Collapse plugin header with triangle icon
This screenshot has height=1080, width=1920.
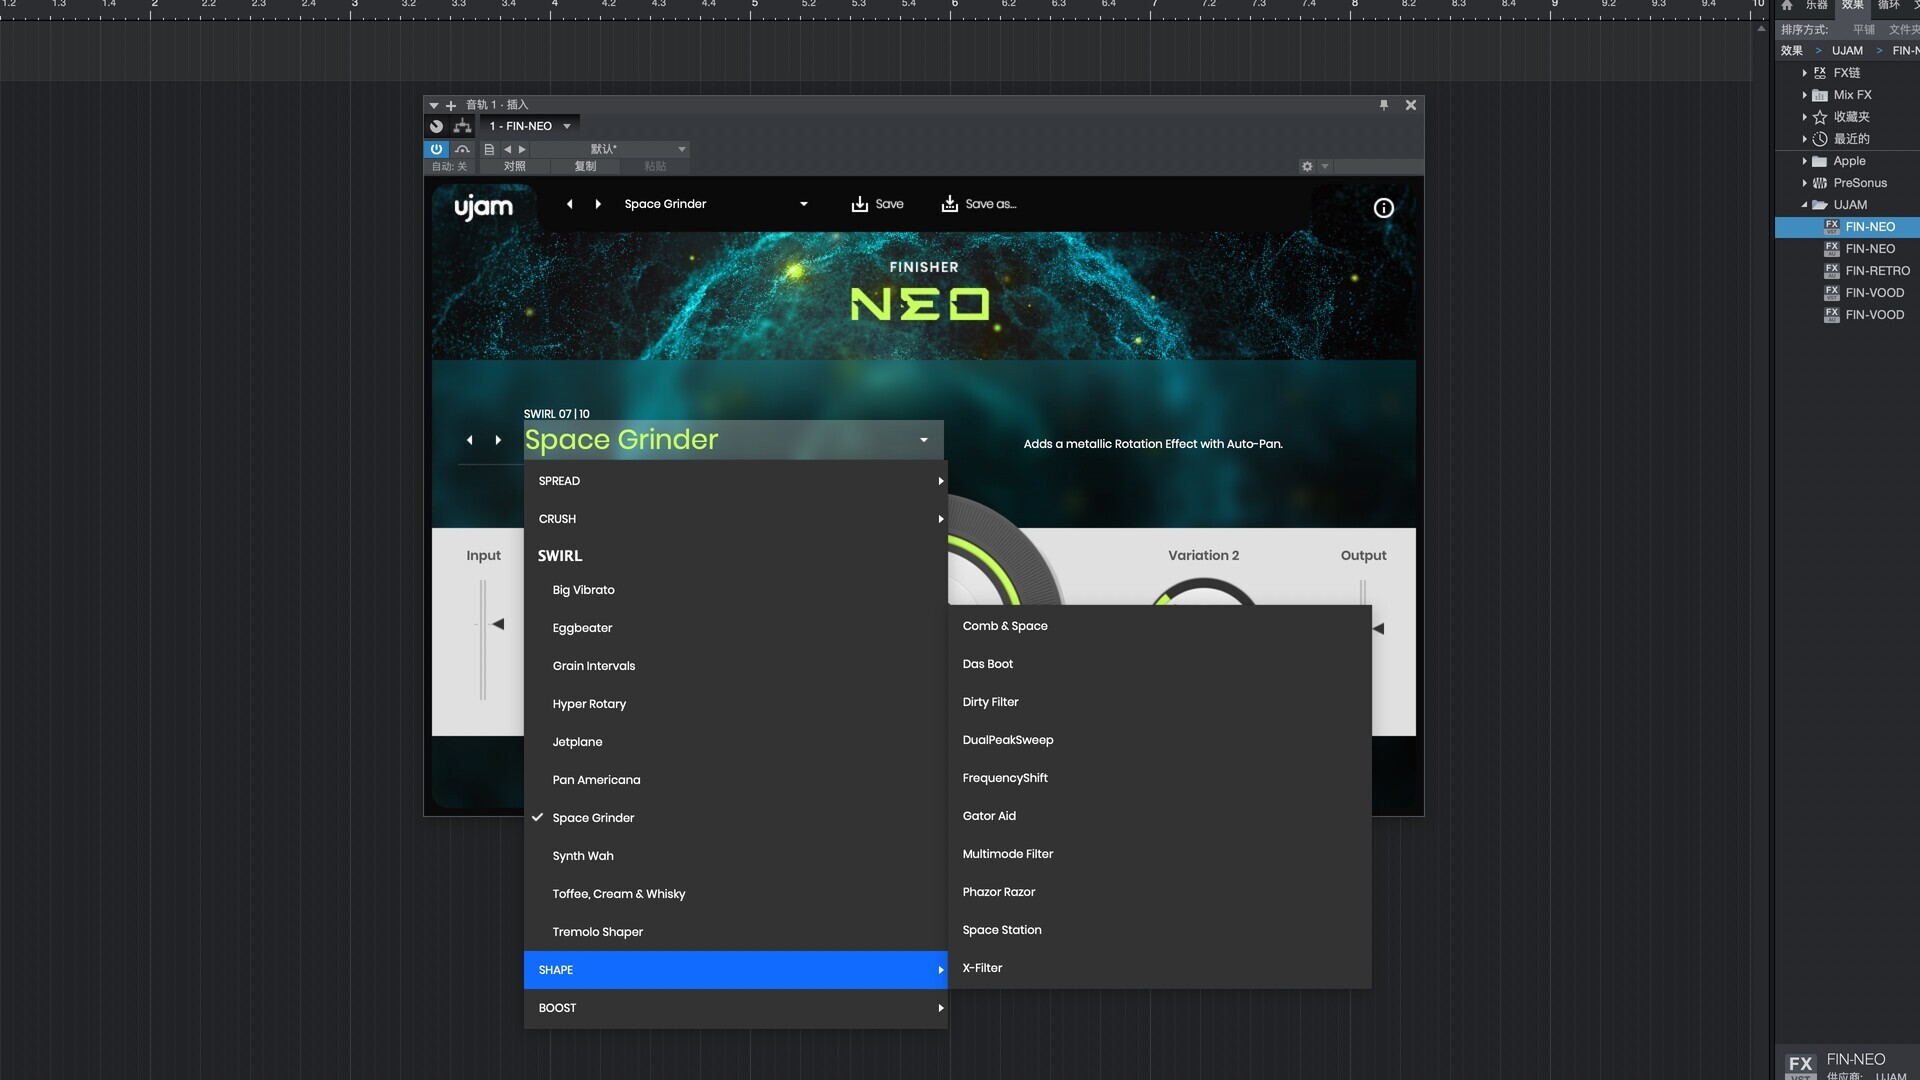point(434,105)
